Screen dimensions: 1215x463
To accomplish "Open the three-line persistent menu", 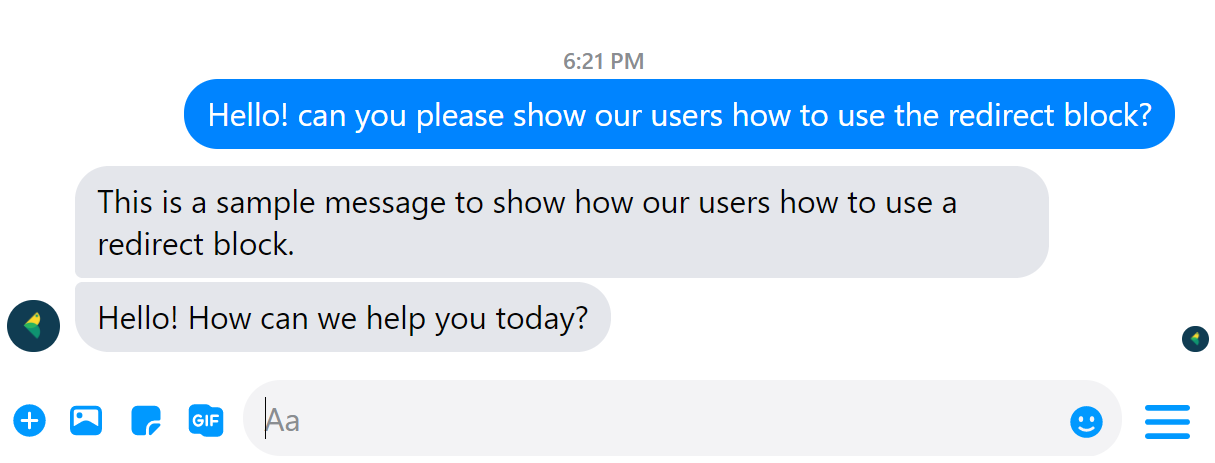I will (1167, 421).
